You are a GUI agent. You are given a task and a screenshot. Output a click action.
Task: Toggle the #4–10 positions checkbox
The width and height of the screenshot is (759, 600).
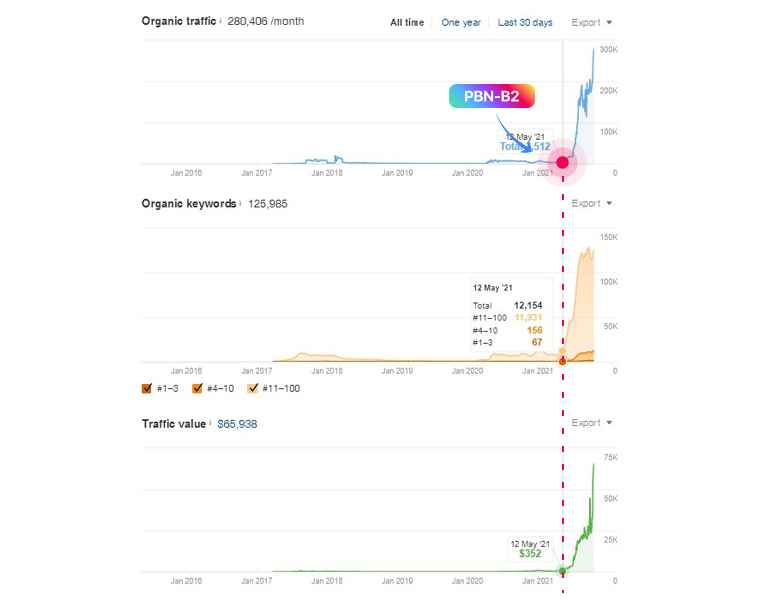click(197, 388)
